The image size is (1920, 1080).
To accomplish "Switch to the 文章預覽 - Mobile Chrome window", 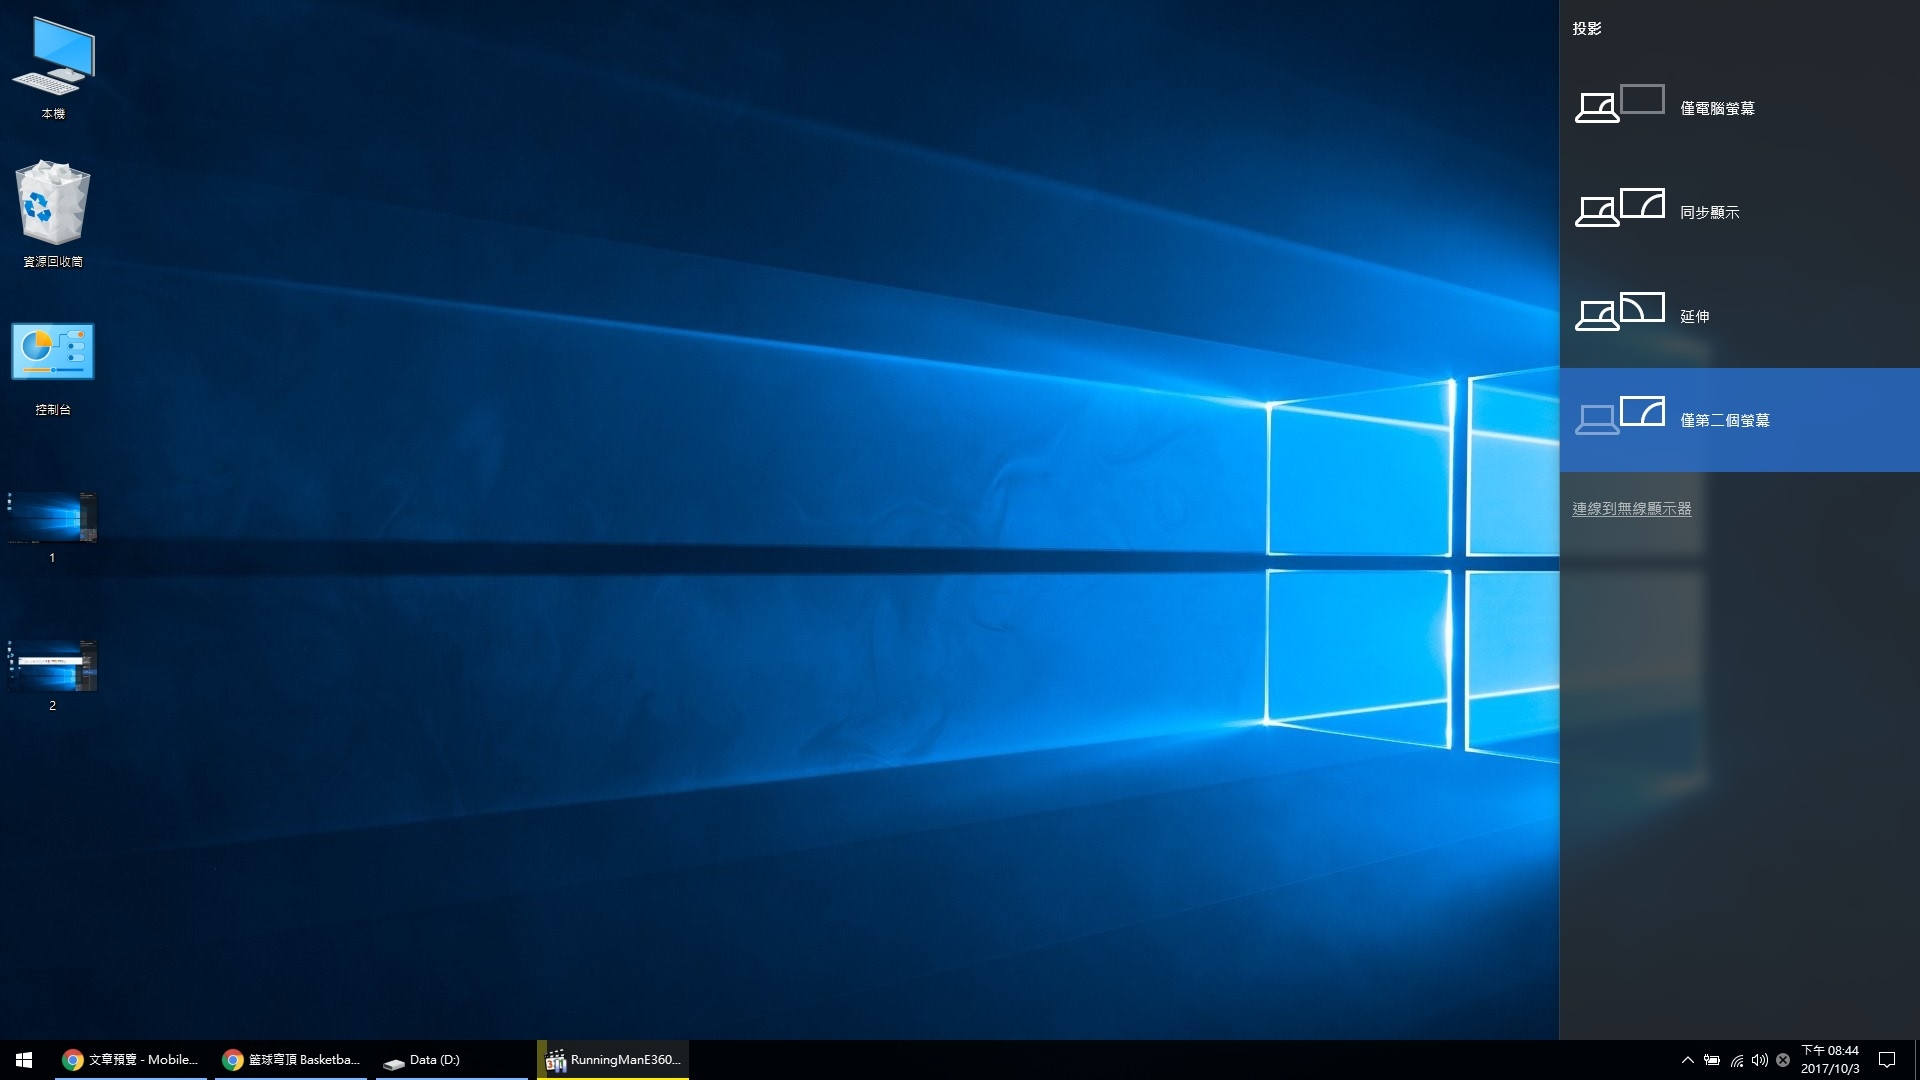I will tap(131, 1060).
